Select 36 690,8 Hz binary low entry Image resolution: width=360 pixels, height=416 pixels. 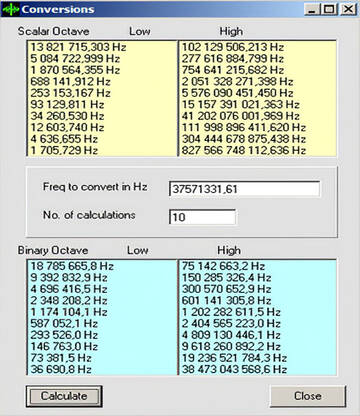point(61,369)
